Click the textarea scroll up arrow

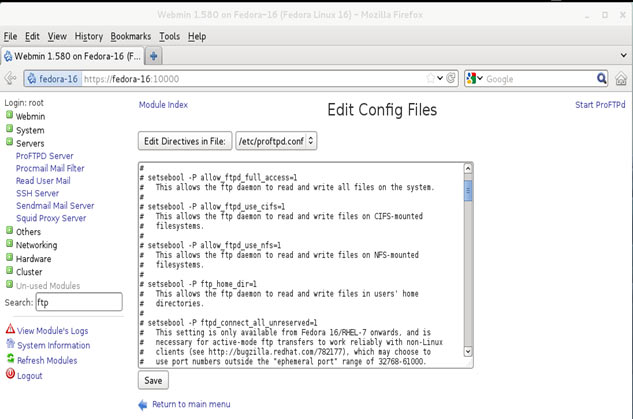(x=468, y=168)
